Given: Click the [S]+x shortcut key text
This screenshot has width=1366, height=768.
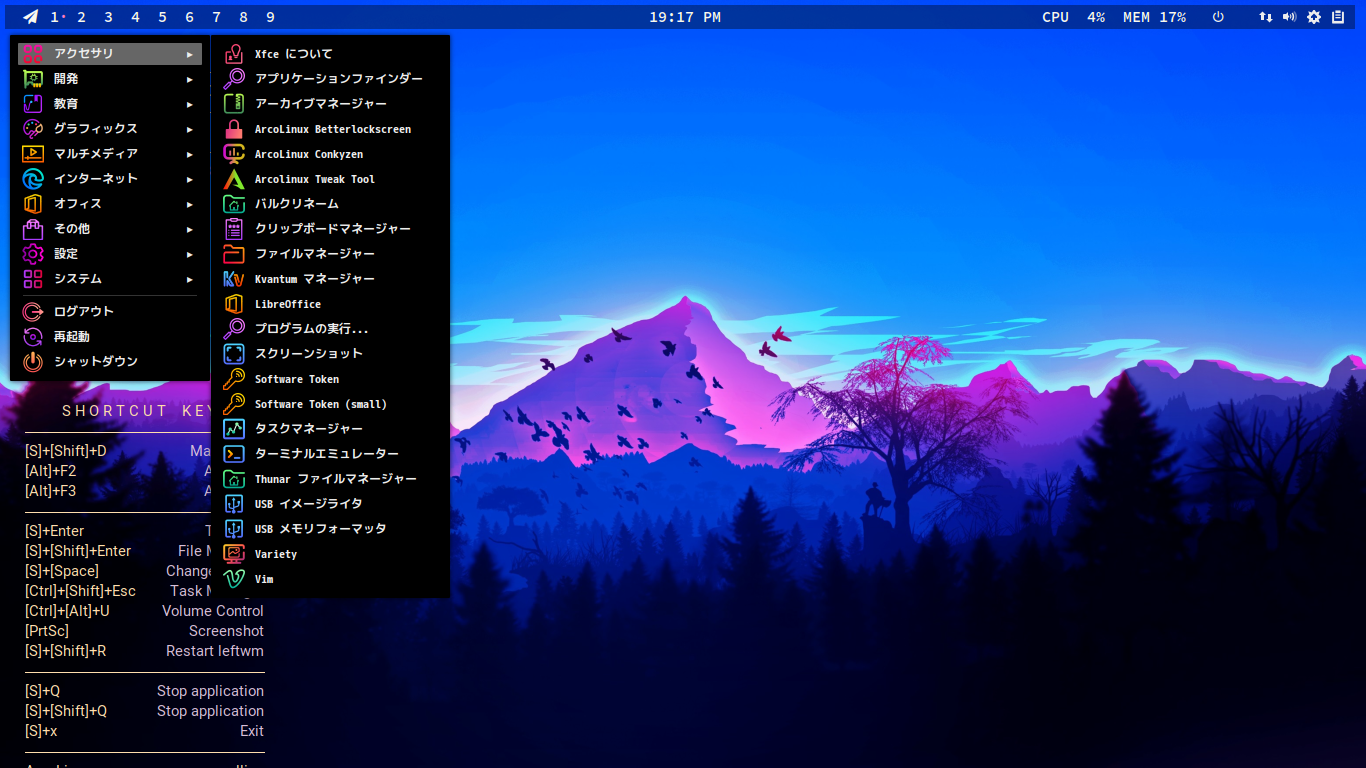Looking at the screenshot, I should [x=41, y=731].
